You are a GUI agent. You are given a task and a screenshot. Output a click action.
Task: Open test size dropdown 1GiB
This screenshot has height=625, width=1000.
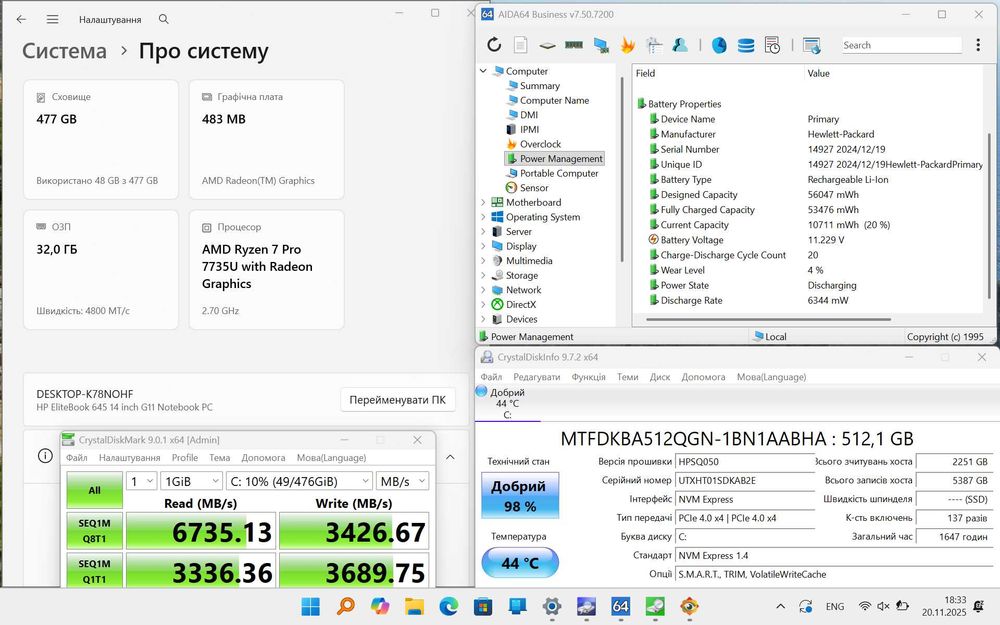pos(191,482)
